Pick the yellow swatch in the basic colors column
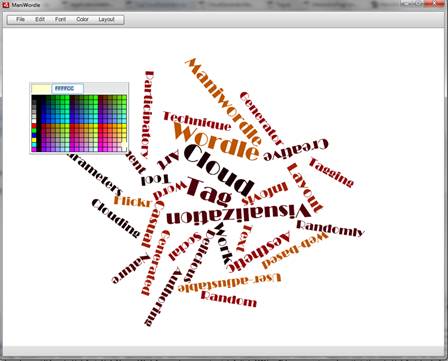The image size is (448, 361). (34, 140)
